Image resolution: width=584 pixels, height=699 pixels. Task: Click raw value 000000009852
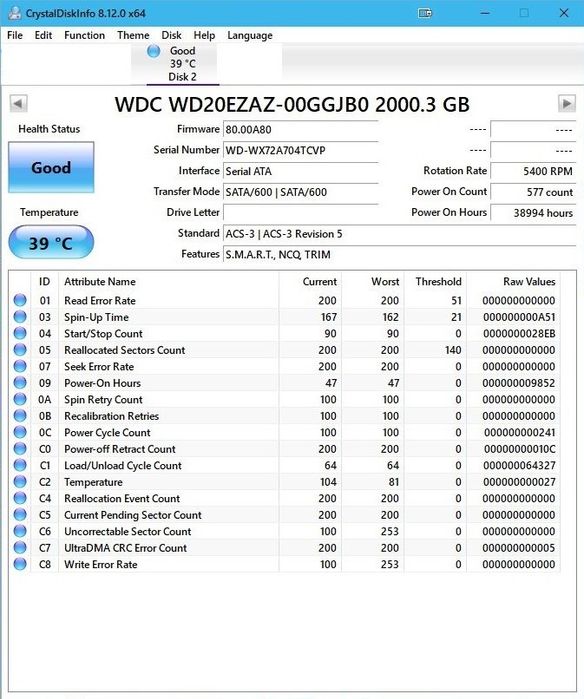click(x=519, y=383)
